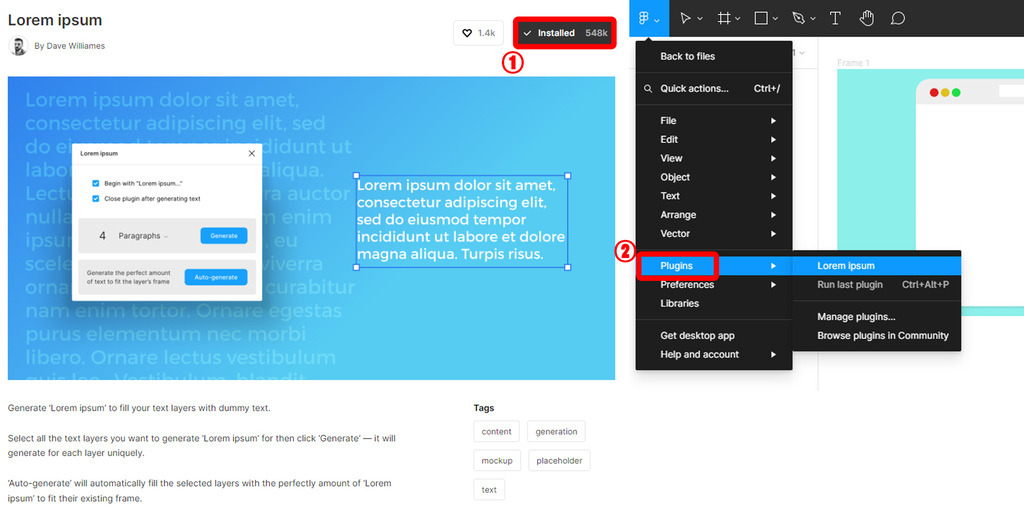Select the Text tool
1024x516 pixels.
(835, 18)
